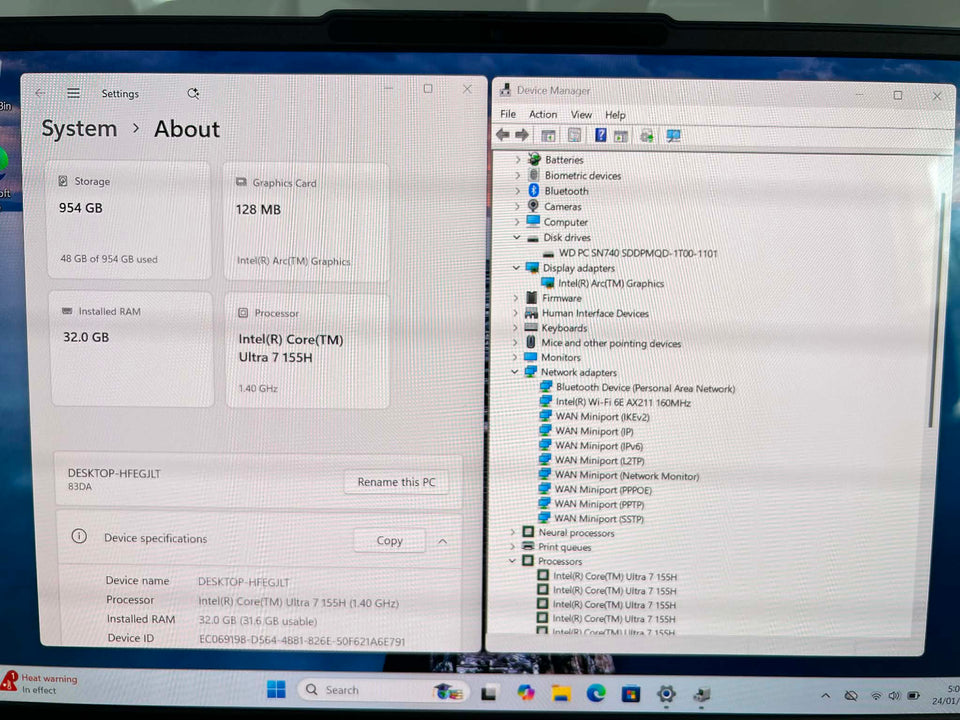Click the Copilot icon in the taskbar
Viewport: 960px width, 720px height.
(526, 692)
